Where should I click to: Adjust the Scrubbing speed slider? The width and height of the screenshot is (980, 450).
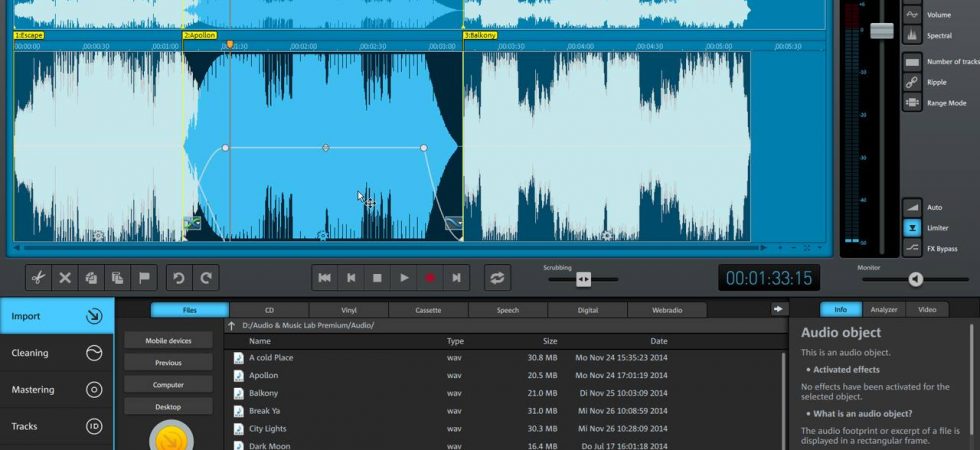click(583, 279)
